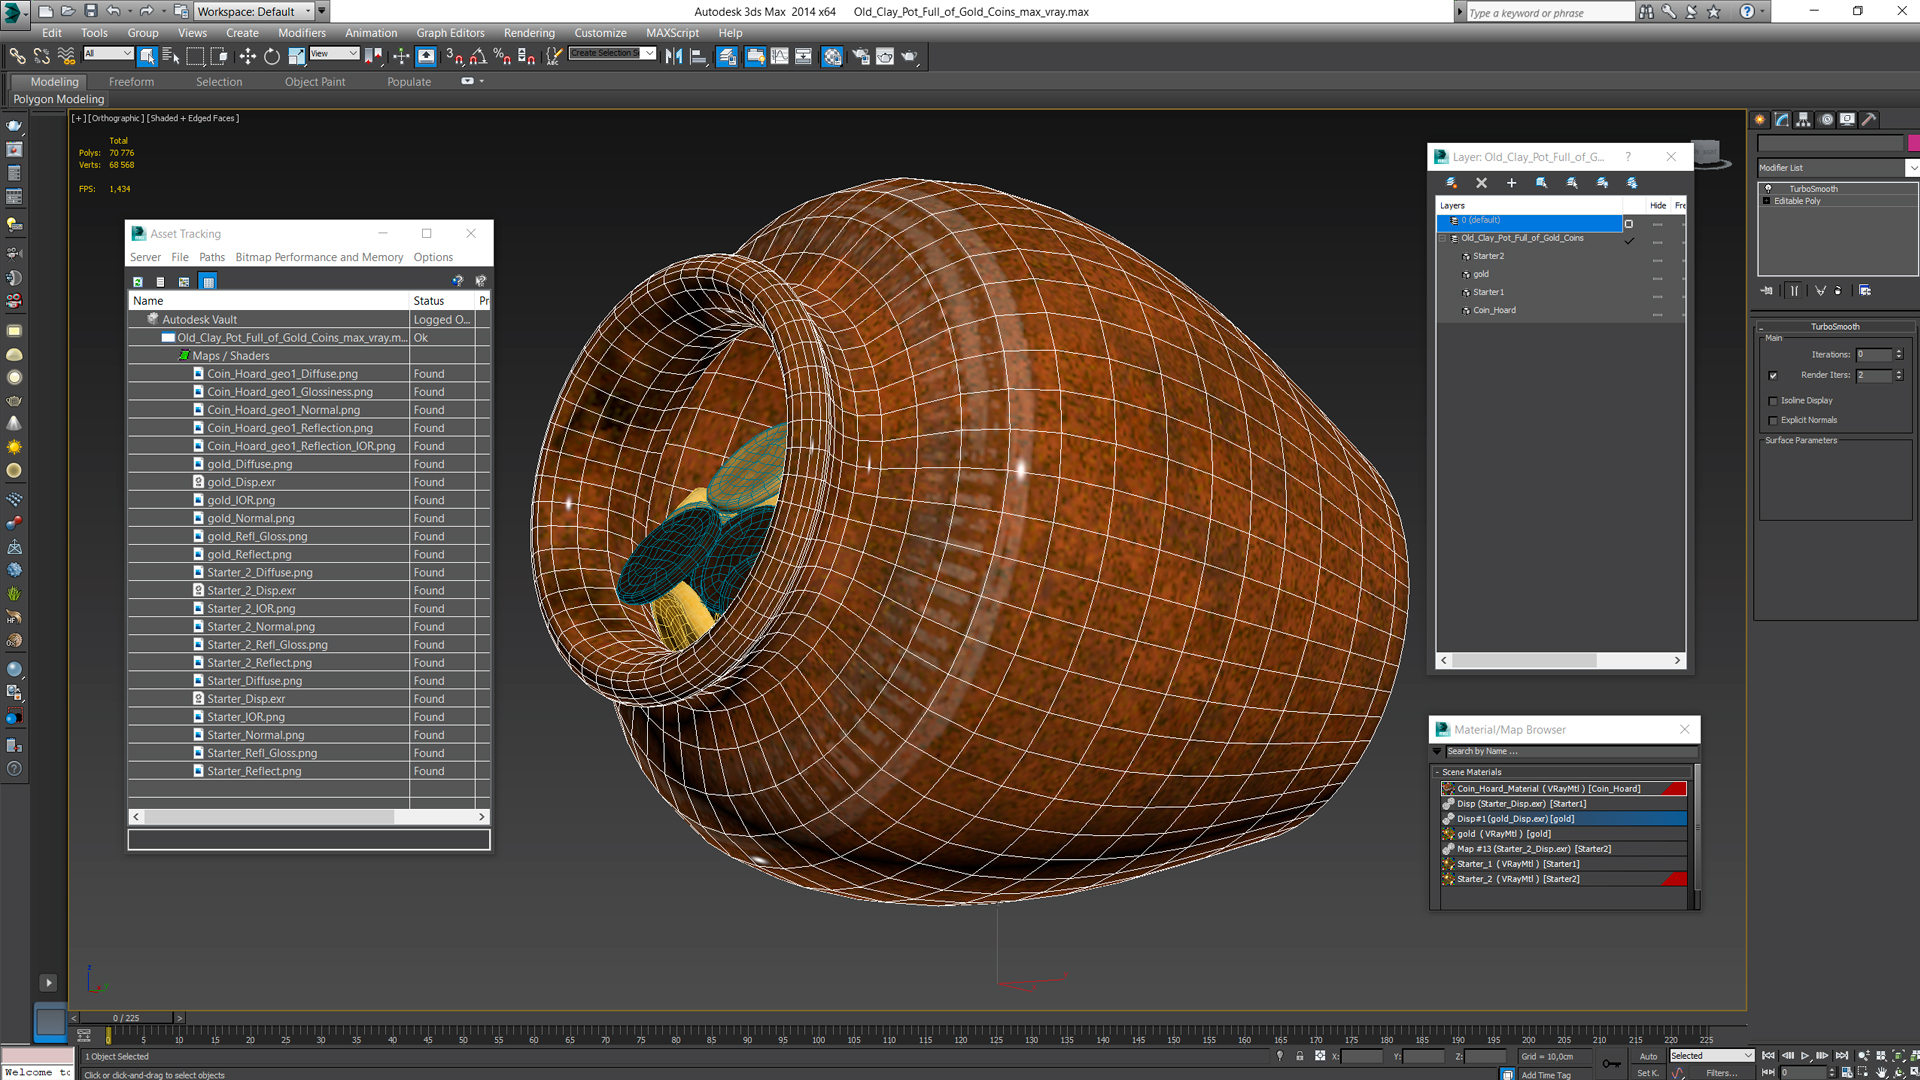Screen dimensions: 1920x1080
Task: Open the Graph Editors menu
Action: (x=450, y=33)
